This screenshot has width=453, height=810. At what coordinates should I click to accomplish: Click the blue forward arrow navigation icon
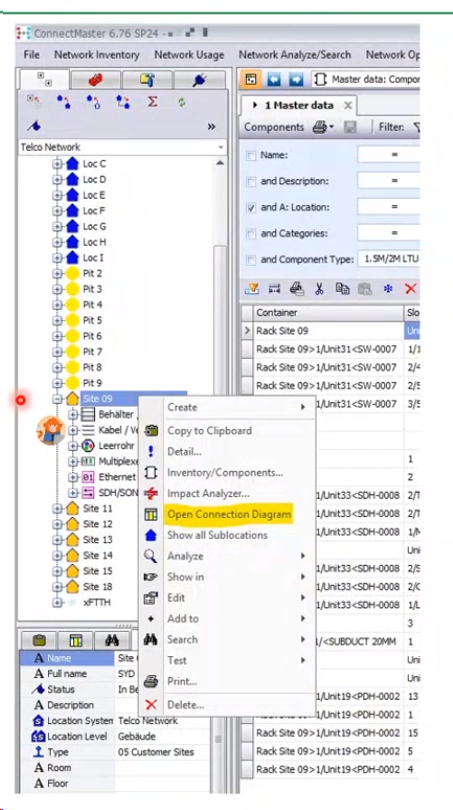tap(296, 80)
